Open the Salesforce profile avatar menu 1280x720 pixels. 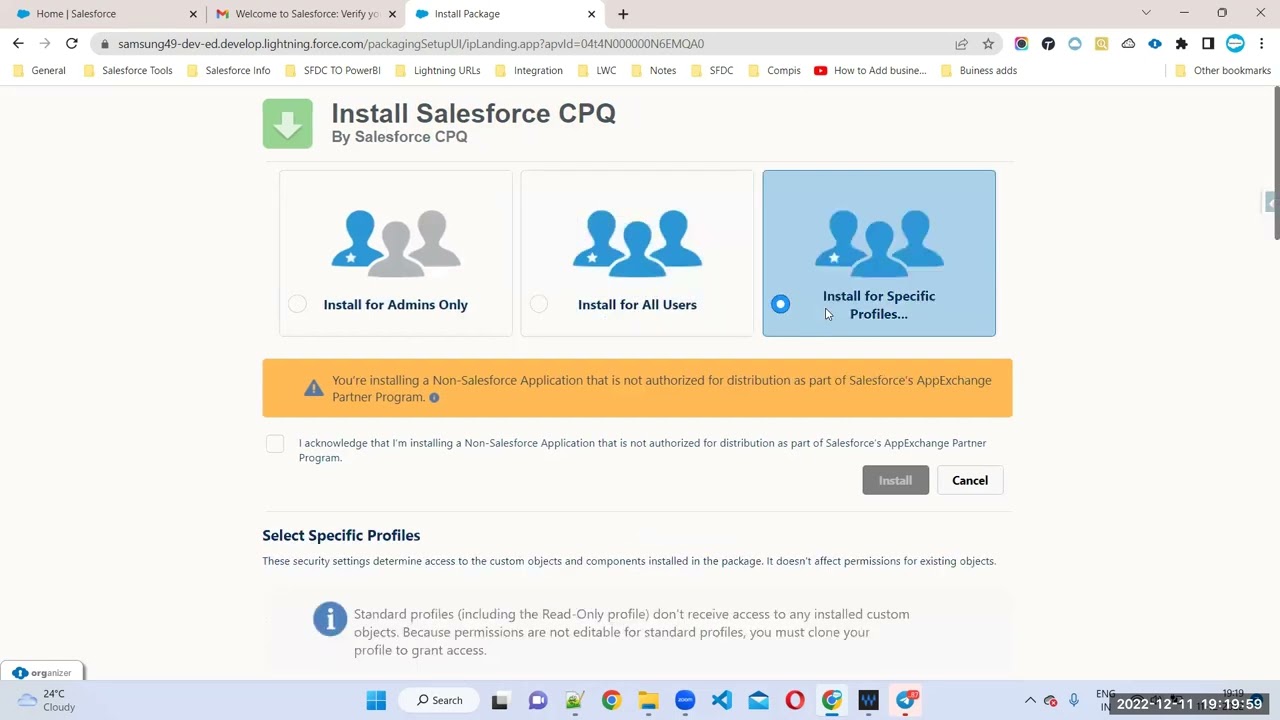click(1235, 44)
